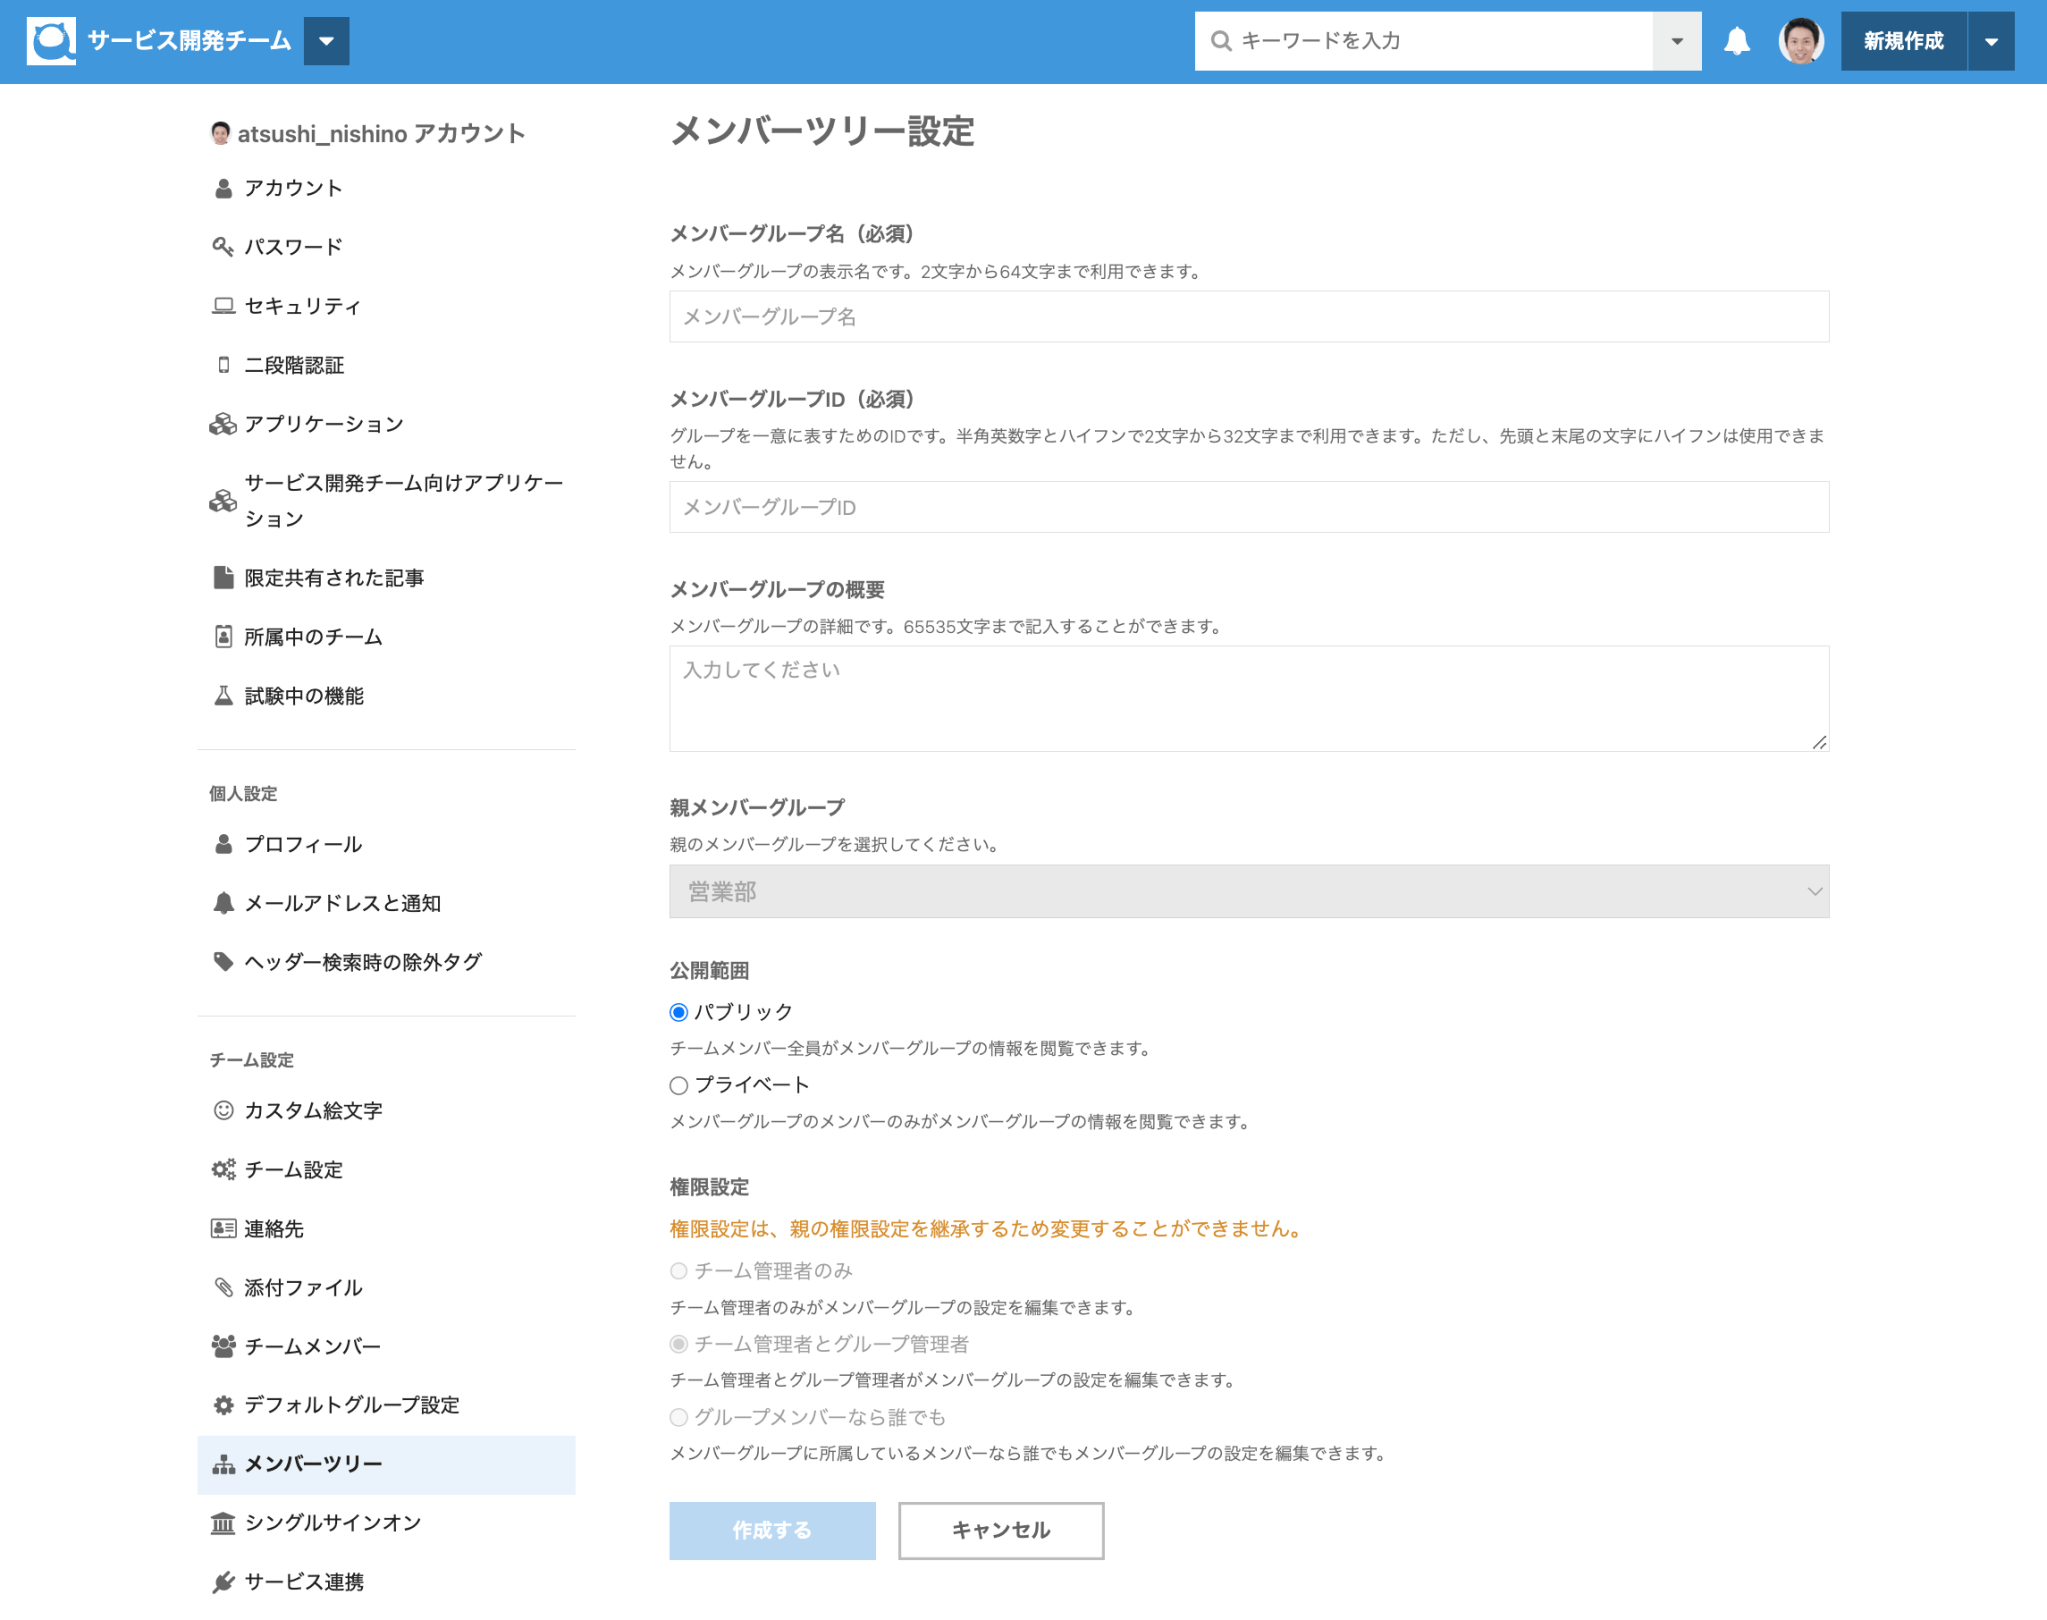Viewport: 2047px width, 1620px height.
Task: Click the 作成する button
Action: (772, 1530)
